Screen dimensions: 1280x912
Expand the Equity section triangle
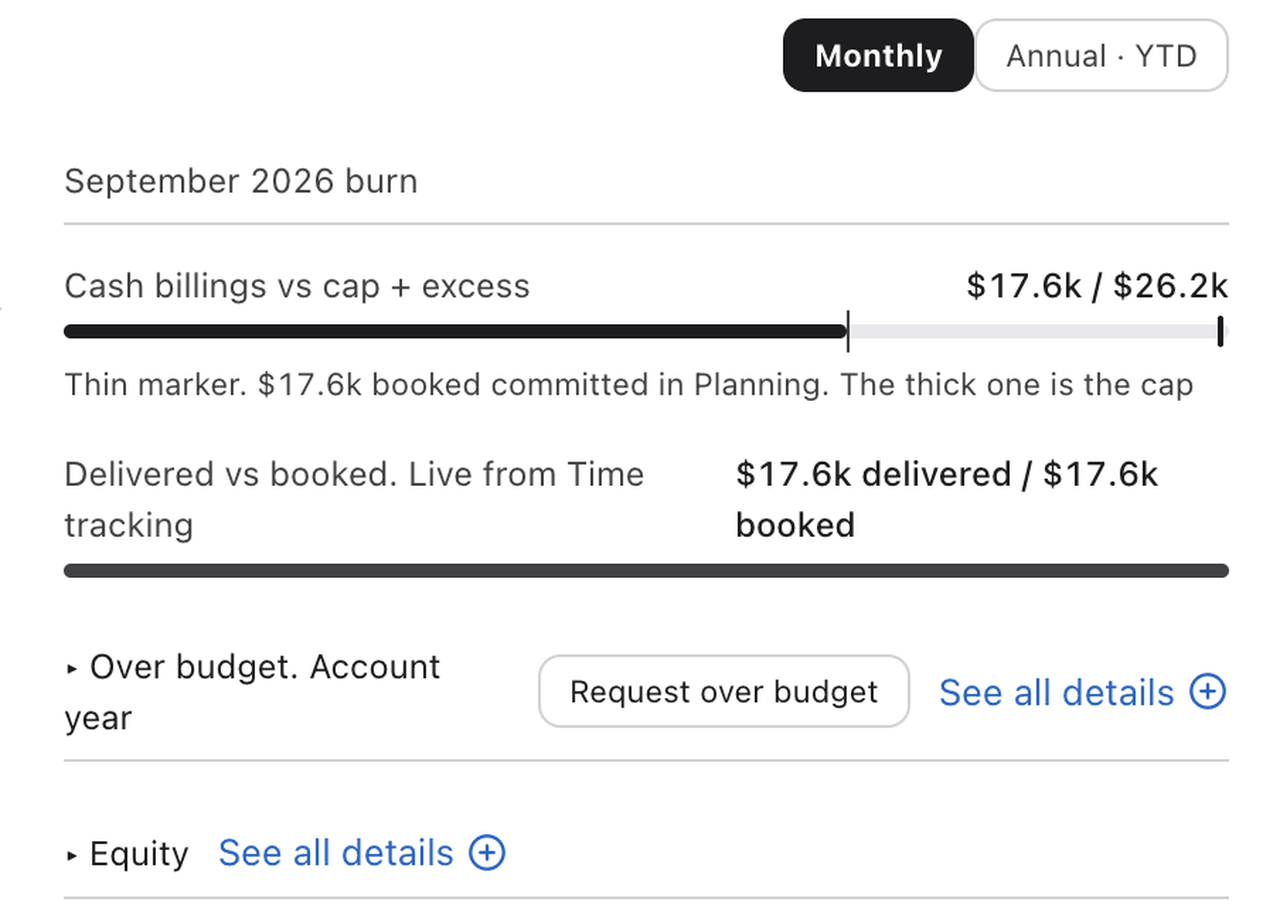71,855
